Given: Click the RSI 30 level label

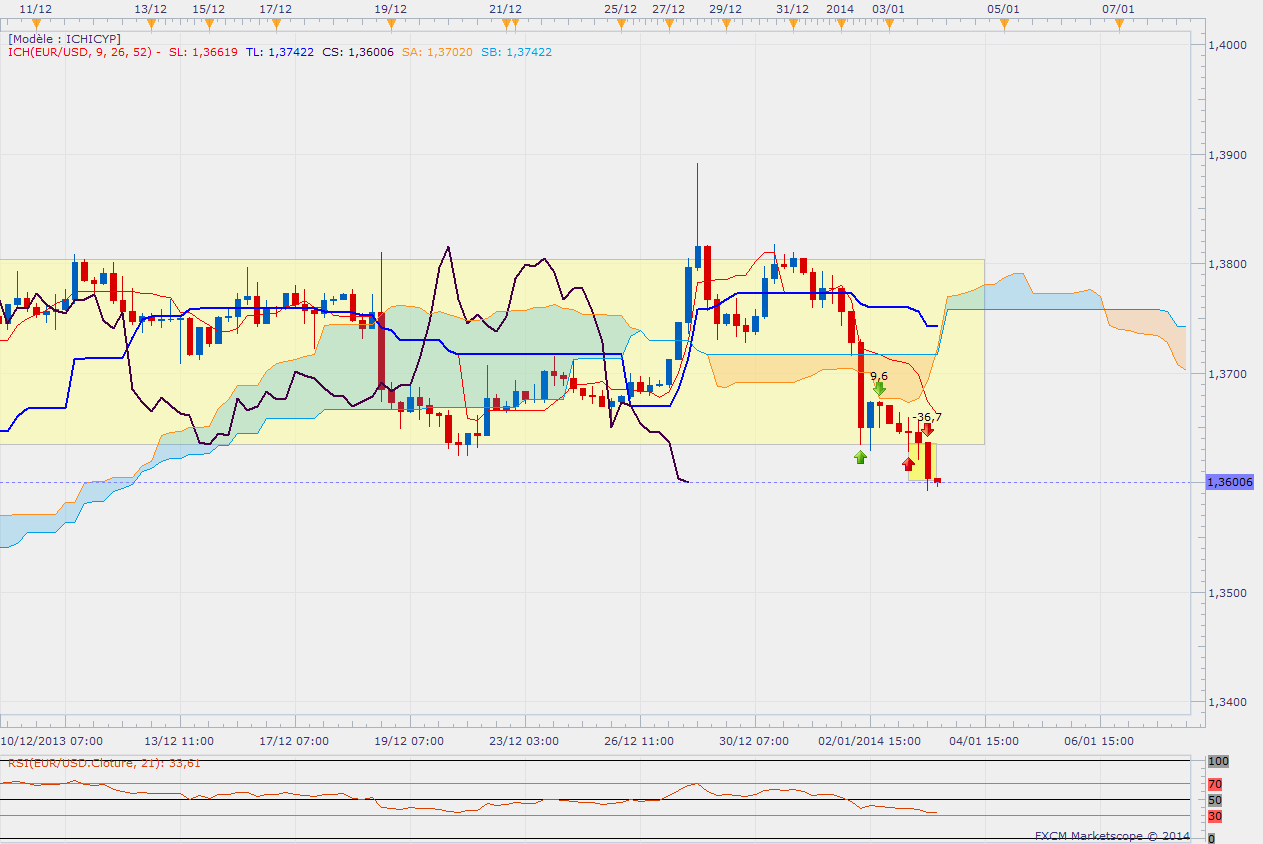Looking at the screenshot, I should click(x=1215, y=817).
